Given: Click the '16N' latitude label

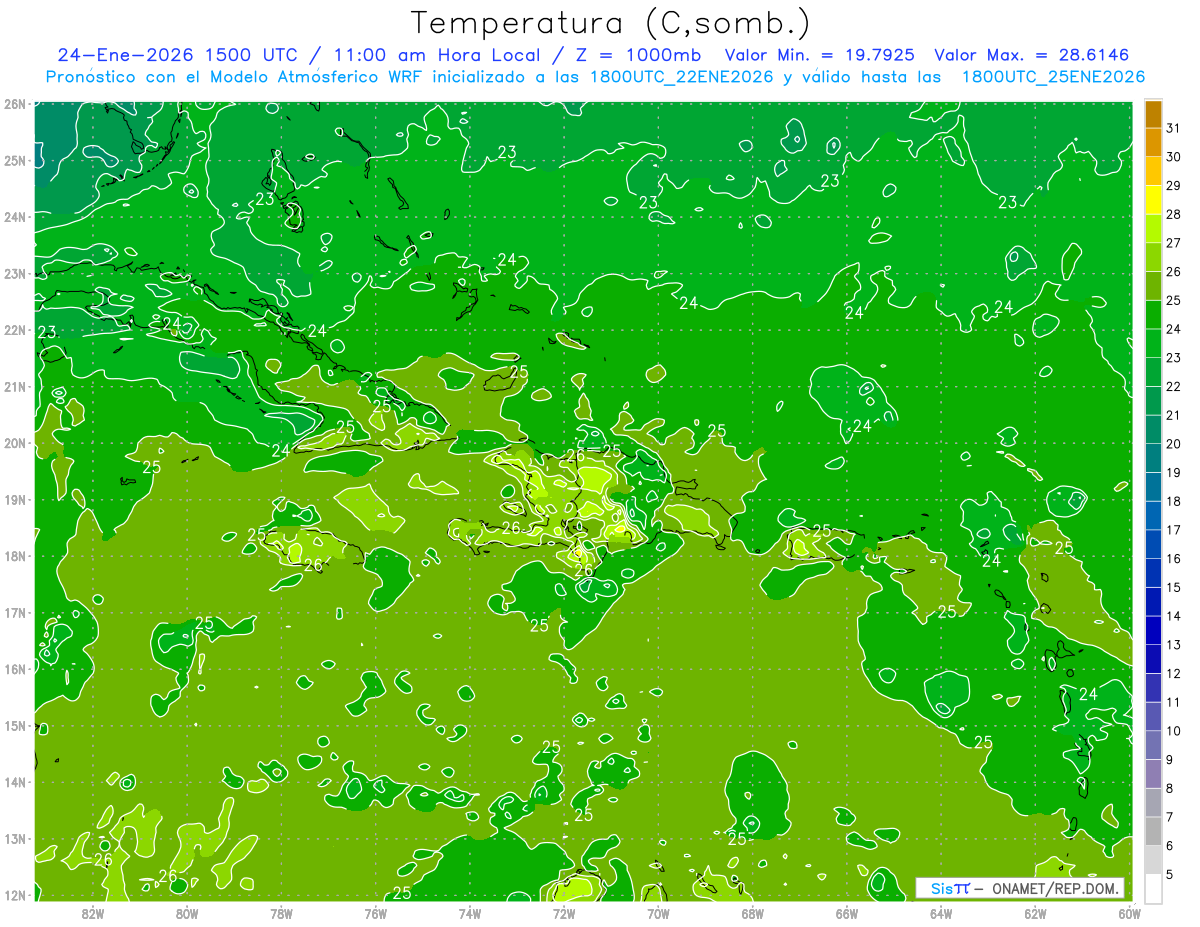Looking at the screenshot, I should (x=14, y=669).
